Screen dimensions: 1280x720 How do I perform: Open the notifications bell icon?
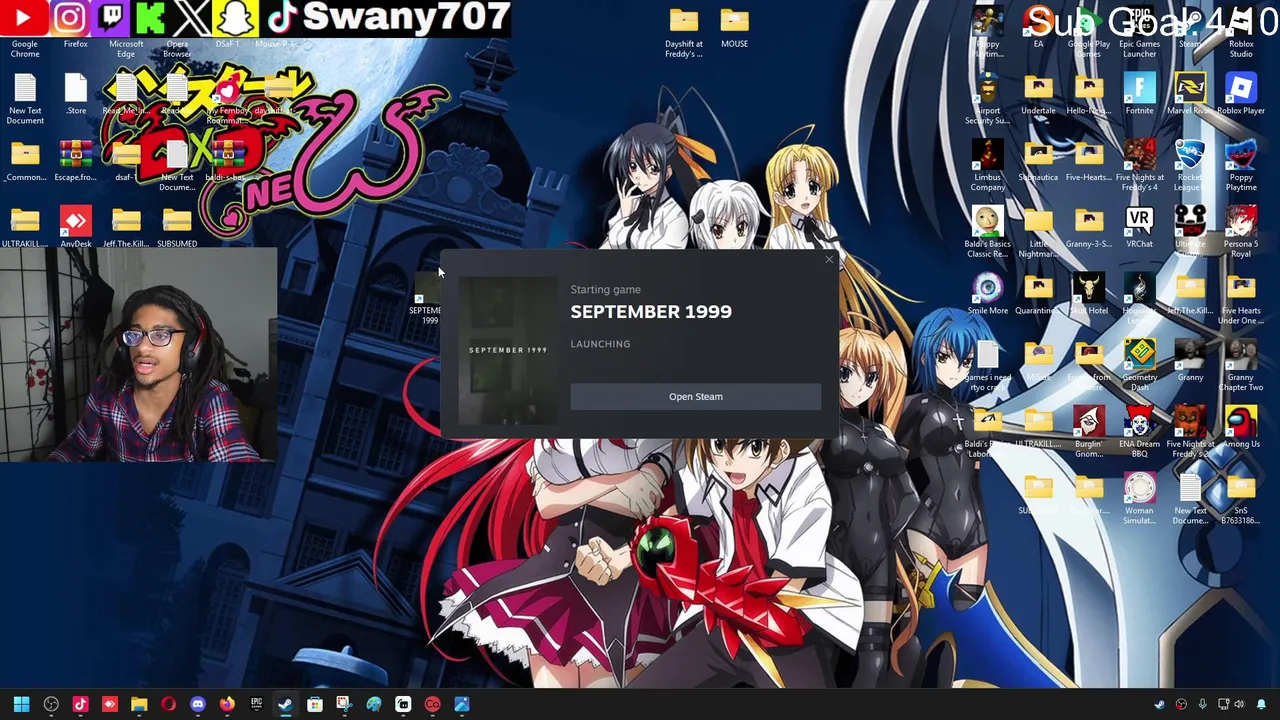tap(1261, 704)
